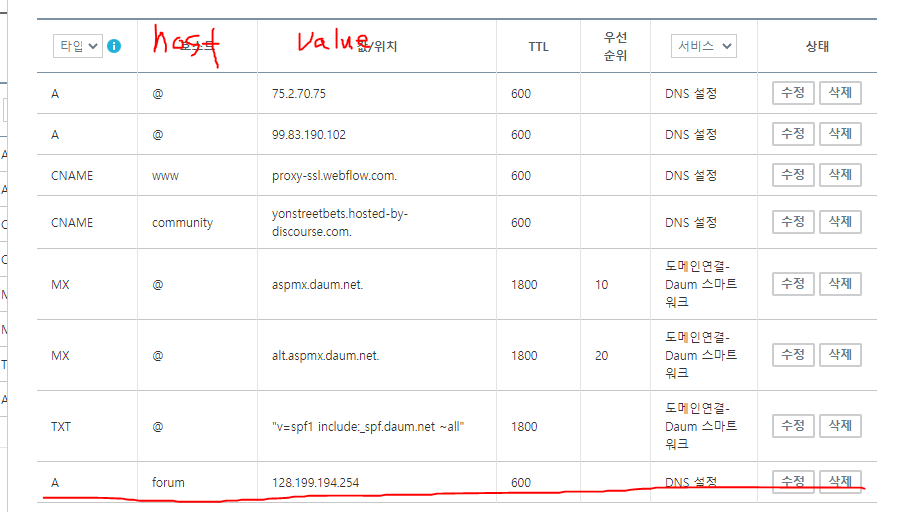
Task: Click 삭제 for aspmx.daum.net. MX record
Action: 840,284
